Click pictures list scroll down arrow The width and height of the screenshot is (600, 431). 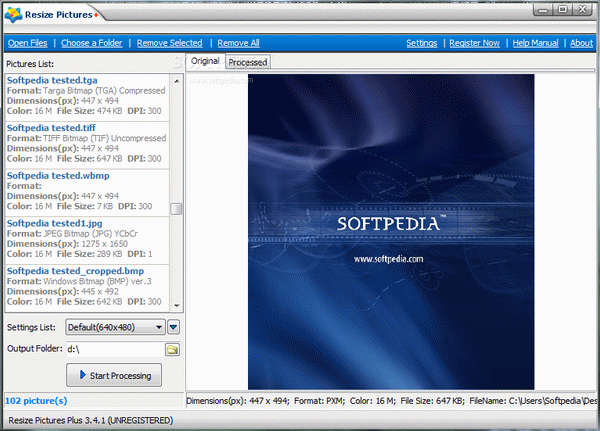pyautogui.click(x=176, y=305)
